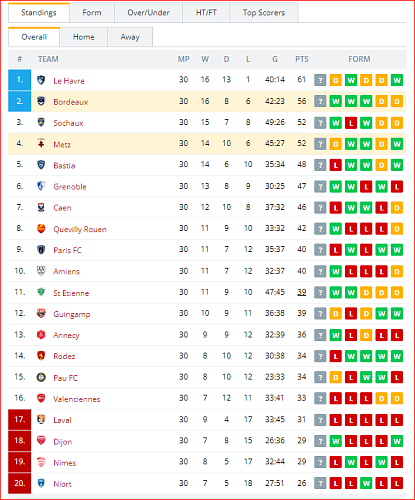The width and height of the screenshot is (415, 500).
Task: Switch to the Form tab
Action: (92, 13)
